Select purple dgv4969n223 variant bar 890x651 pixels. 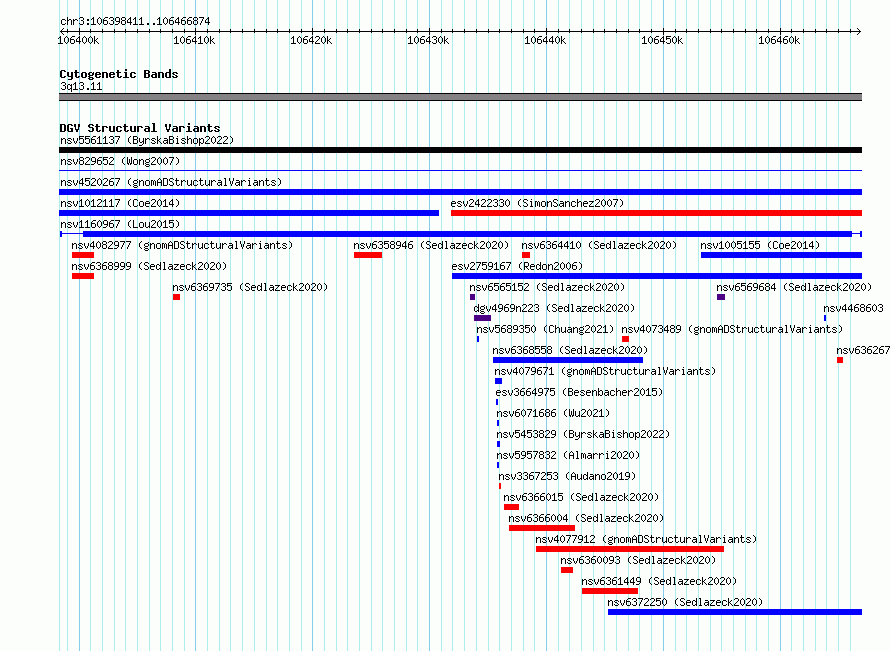(x=482, y=318)
